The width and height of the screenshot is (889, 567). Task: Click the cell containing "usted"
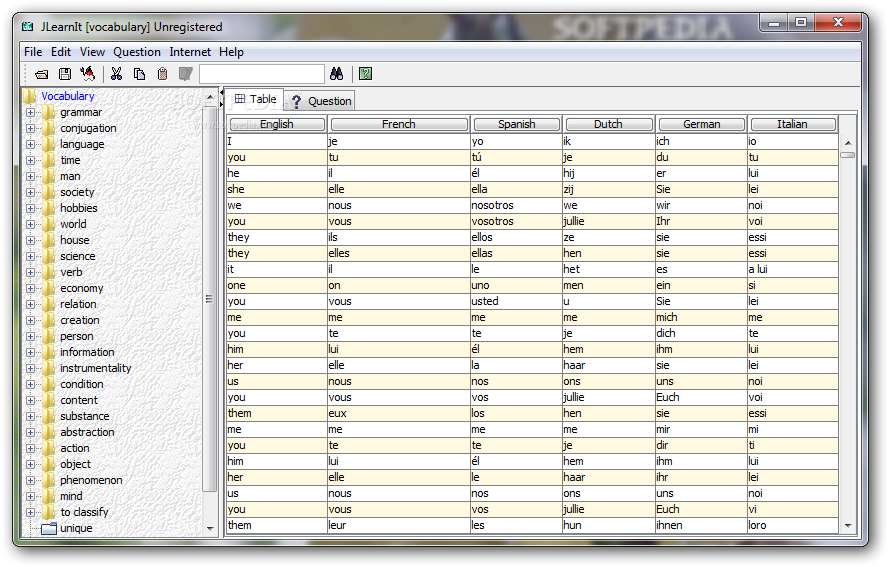tap(516, 301)
